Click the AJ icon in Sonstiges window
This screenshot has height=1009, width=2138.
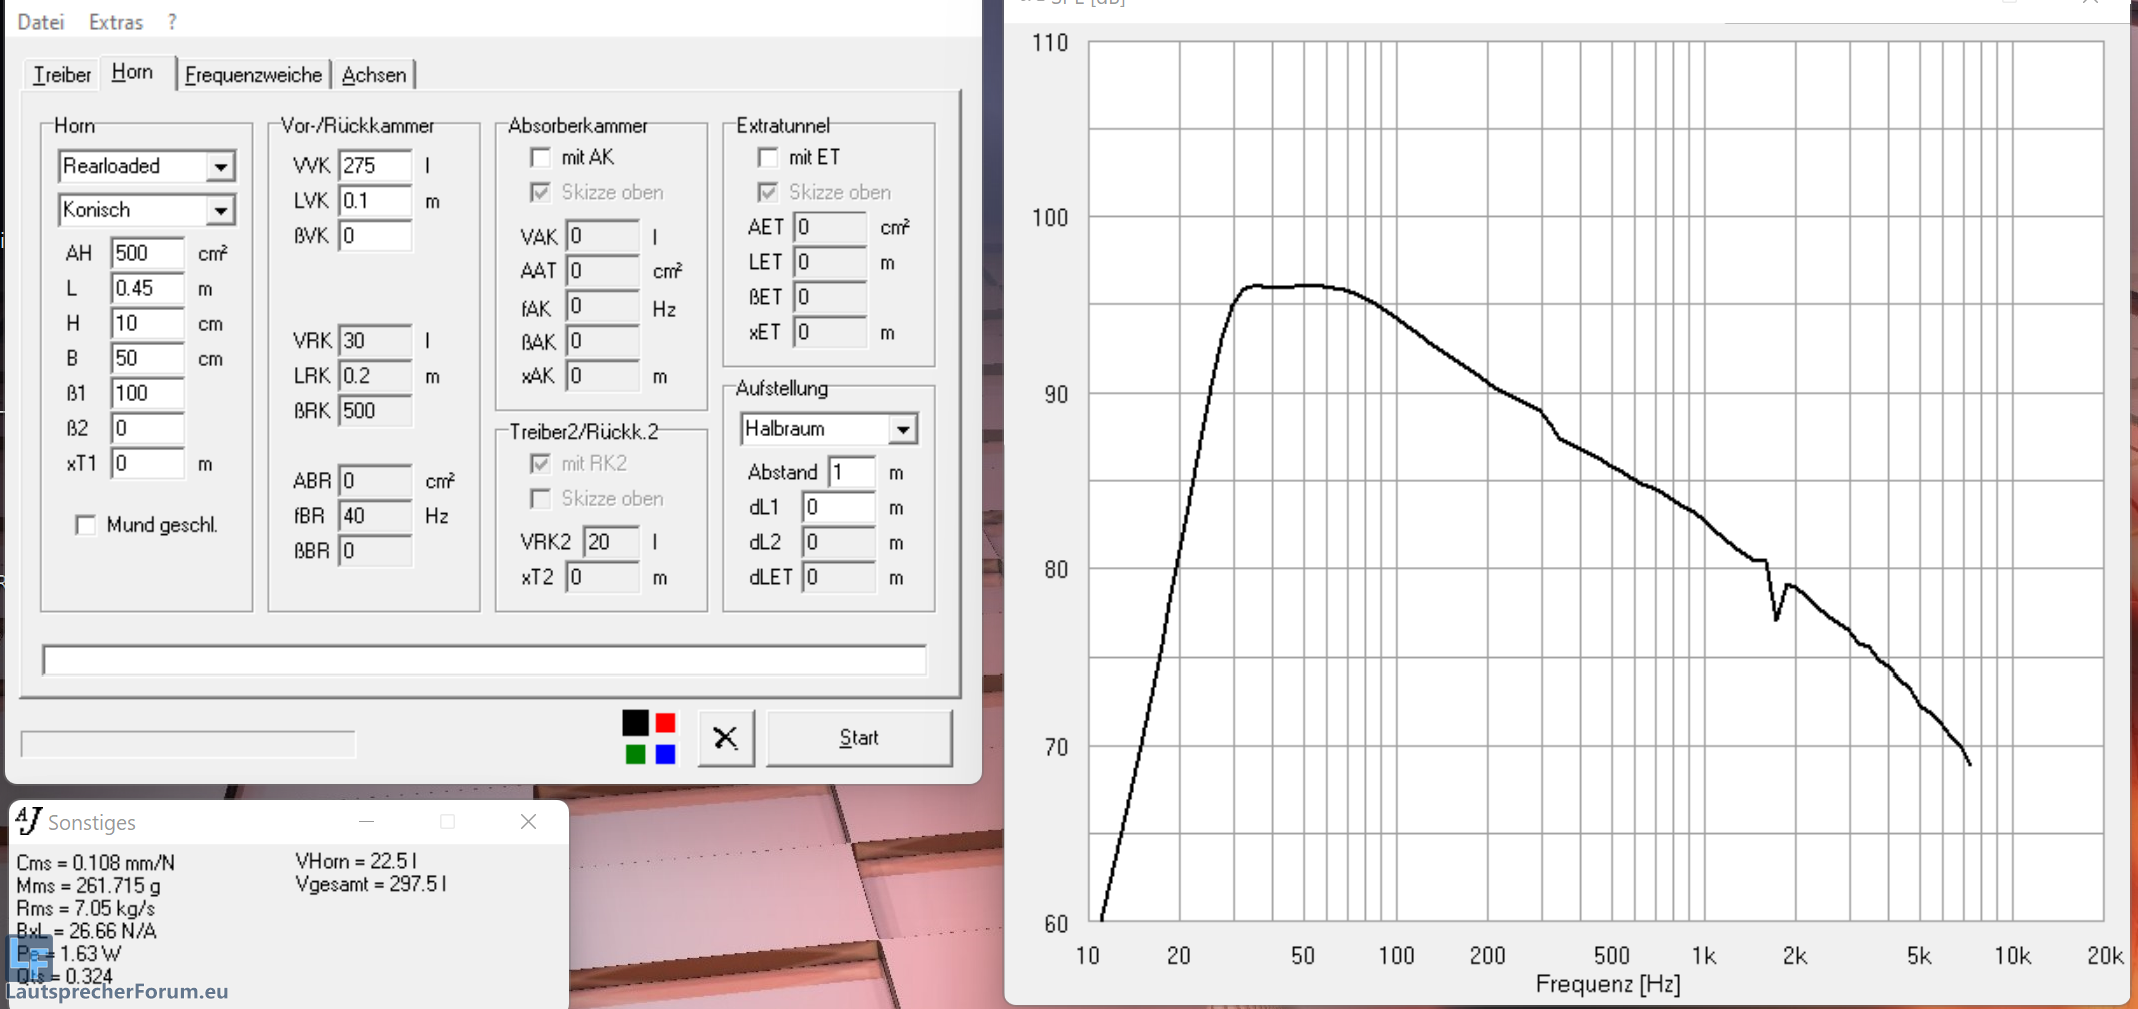[29, 821]
